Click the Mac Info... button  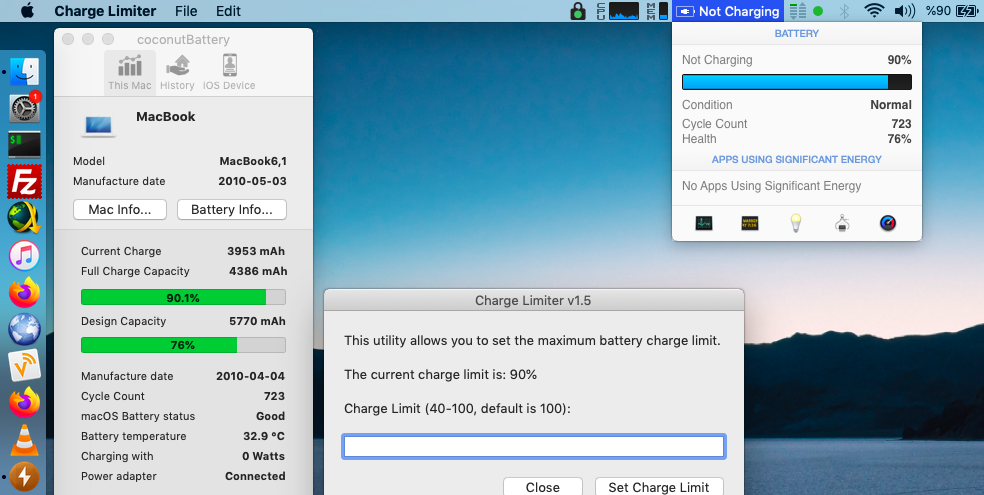pos(120,210)
